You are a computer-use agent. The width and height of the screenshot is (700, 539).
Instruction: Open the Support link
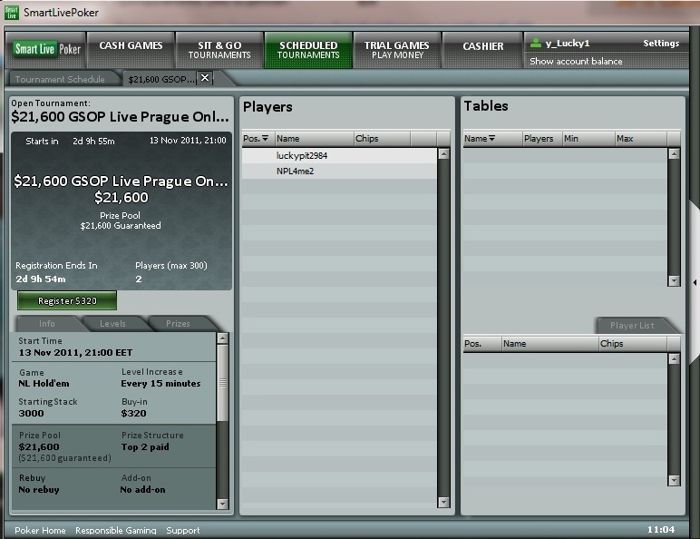tap(183, 530)
